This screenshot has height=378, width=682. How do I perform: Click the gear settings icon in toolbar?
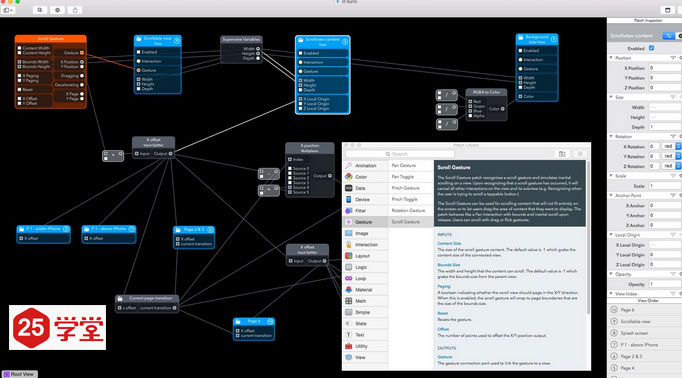[x=57, y=10]
